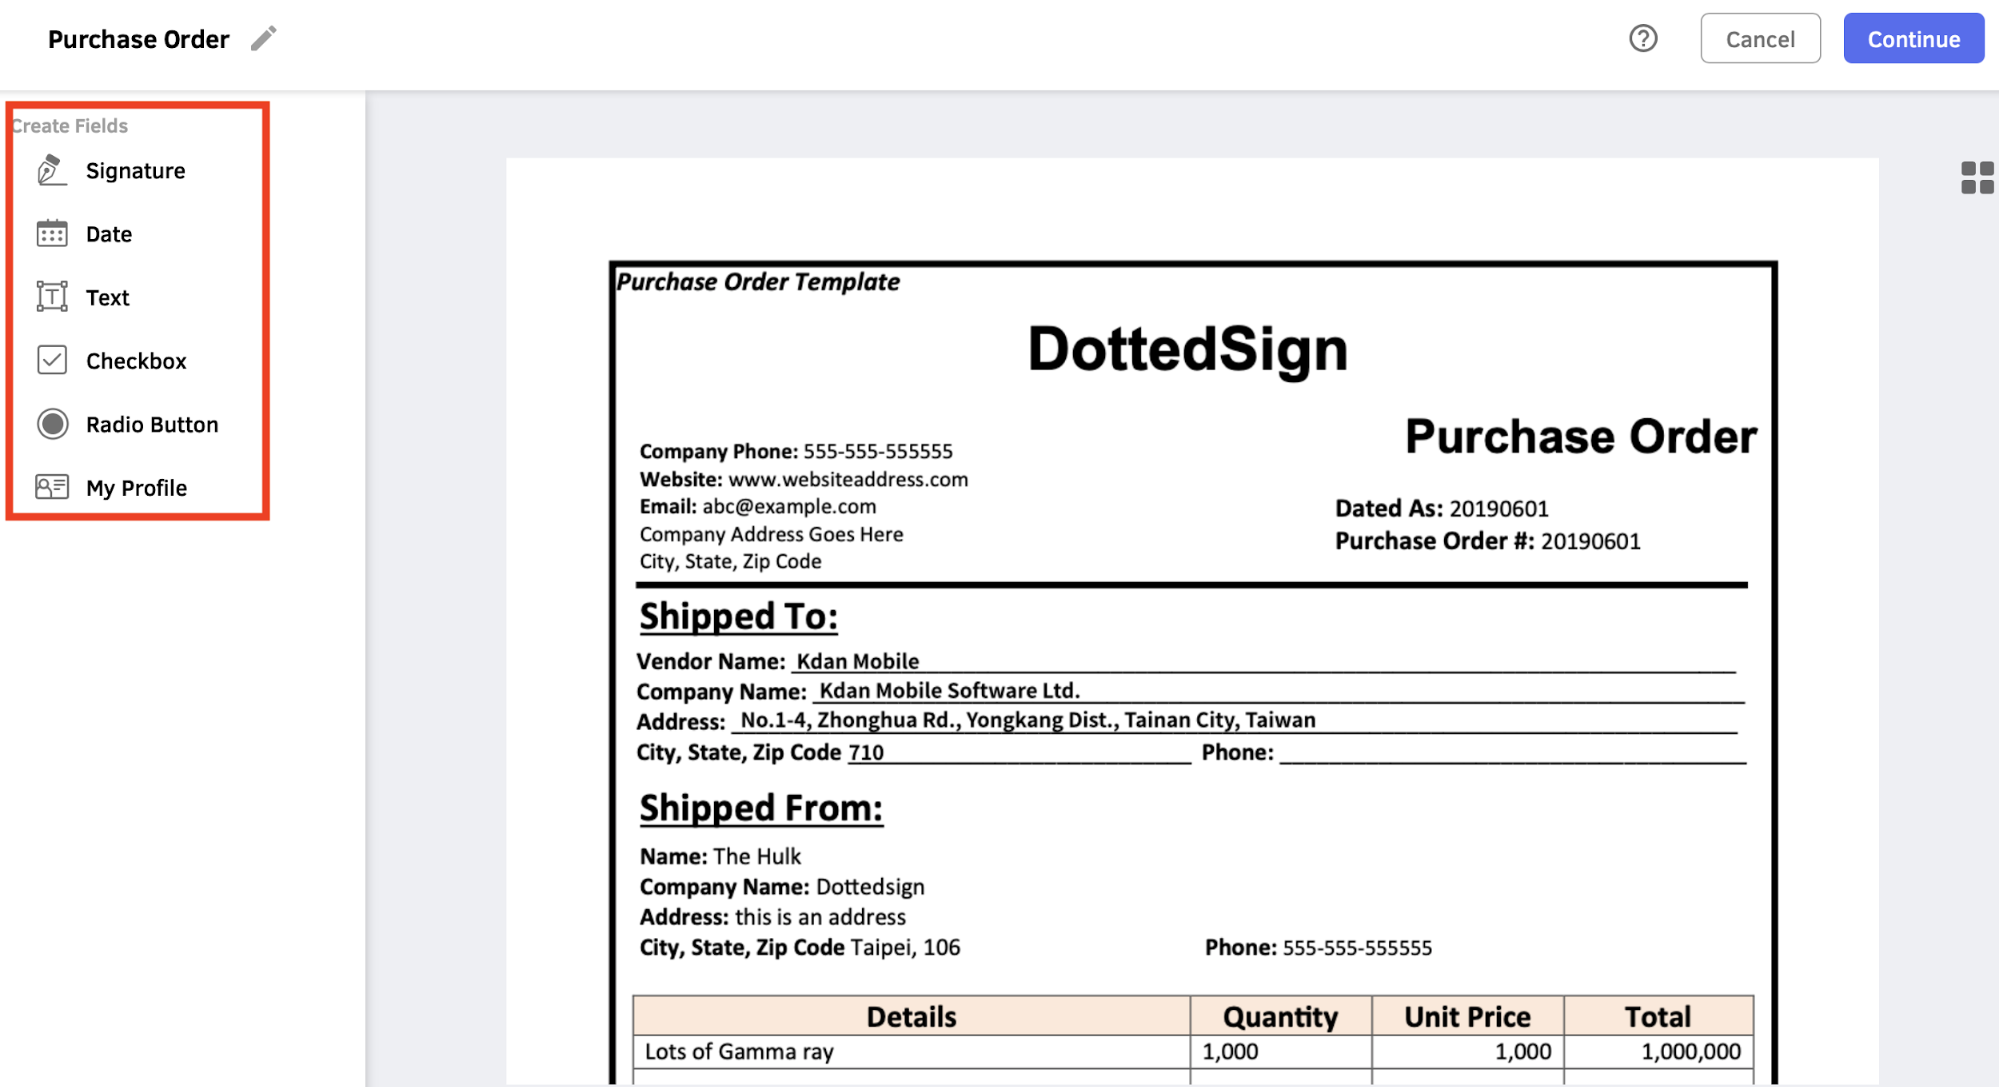Enable the Signature field checkbox
1999x1088 pixels.
(x=134, y=169)
